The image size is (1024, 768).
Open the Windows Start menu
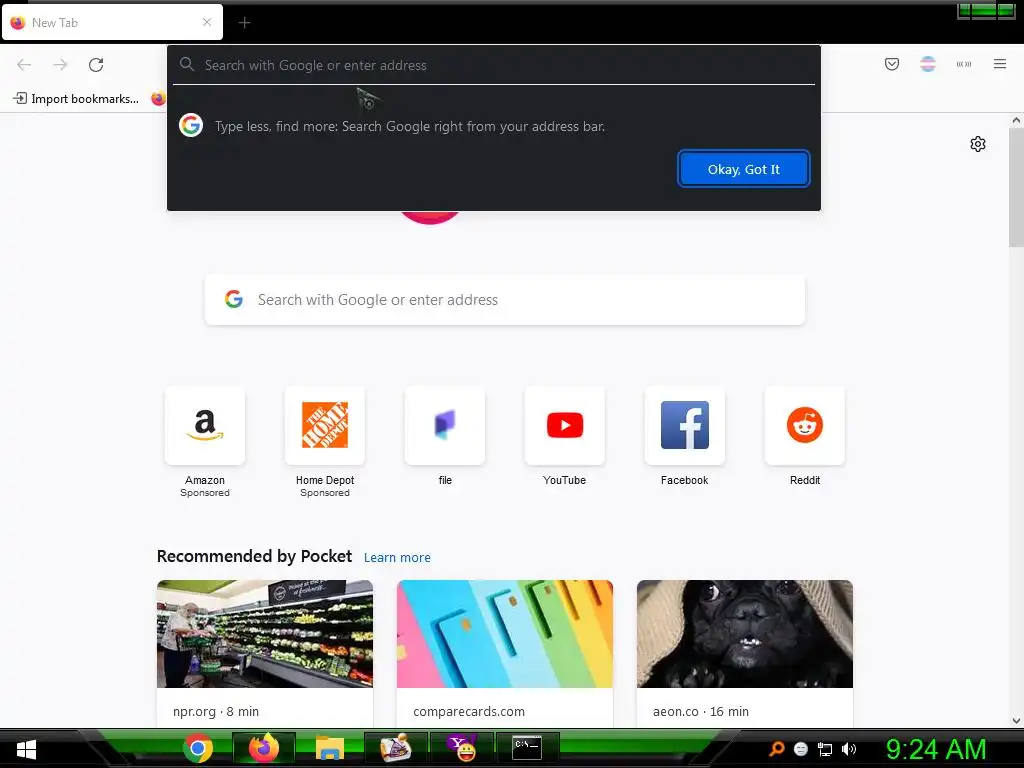click(x=26, y=749)
